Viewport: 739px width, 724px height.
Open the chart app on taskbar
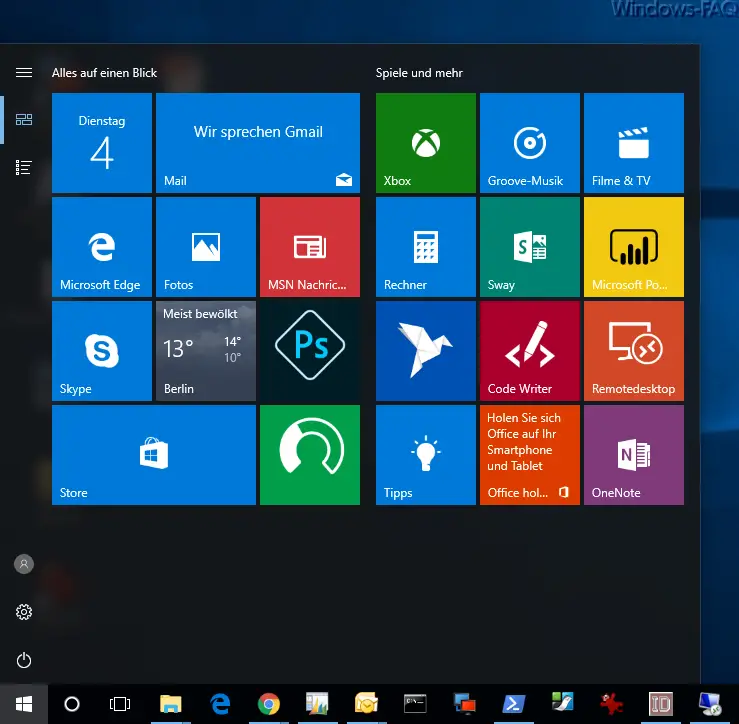point(317,704)
